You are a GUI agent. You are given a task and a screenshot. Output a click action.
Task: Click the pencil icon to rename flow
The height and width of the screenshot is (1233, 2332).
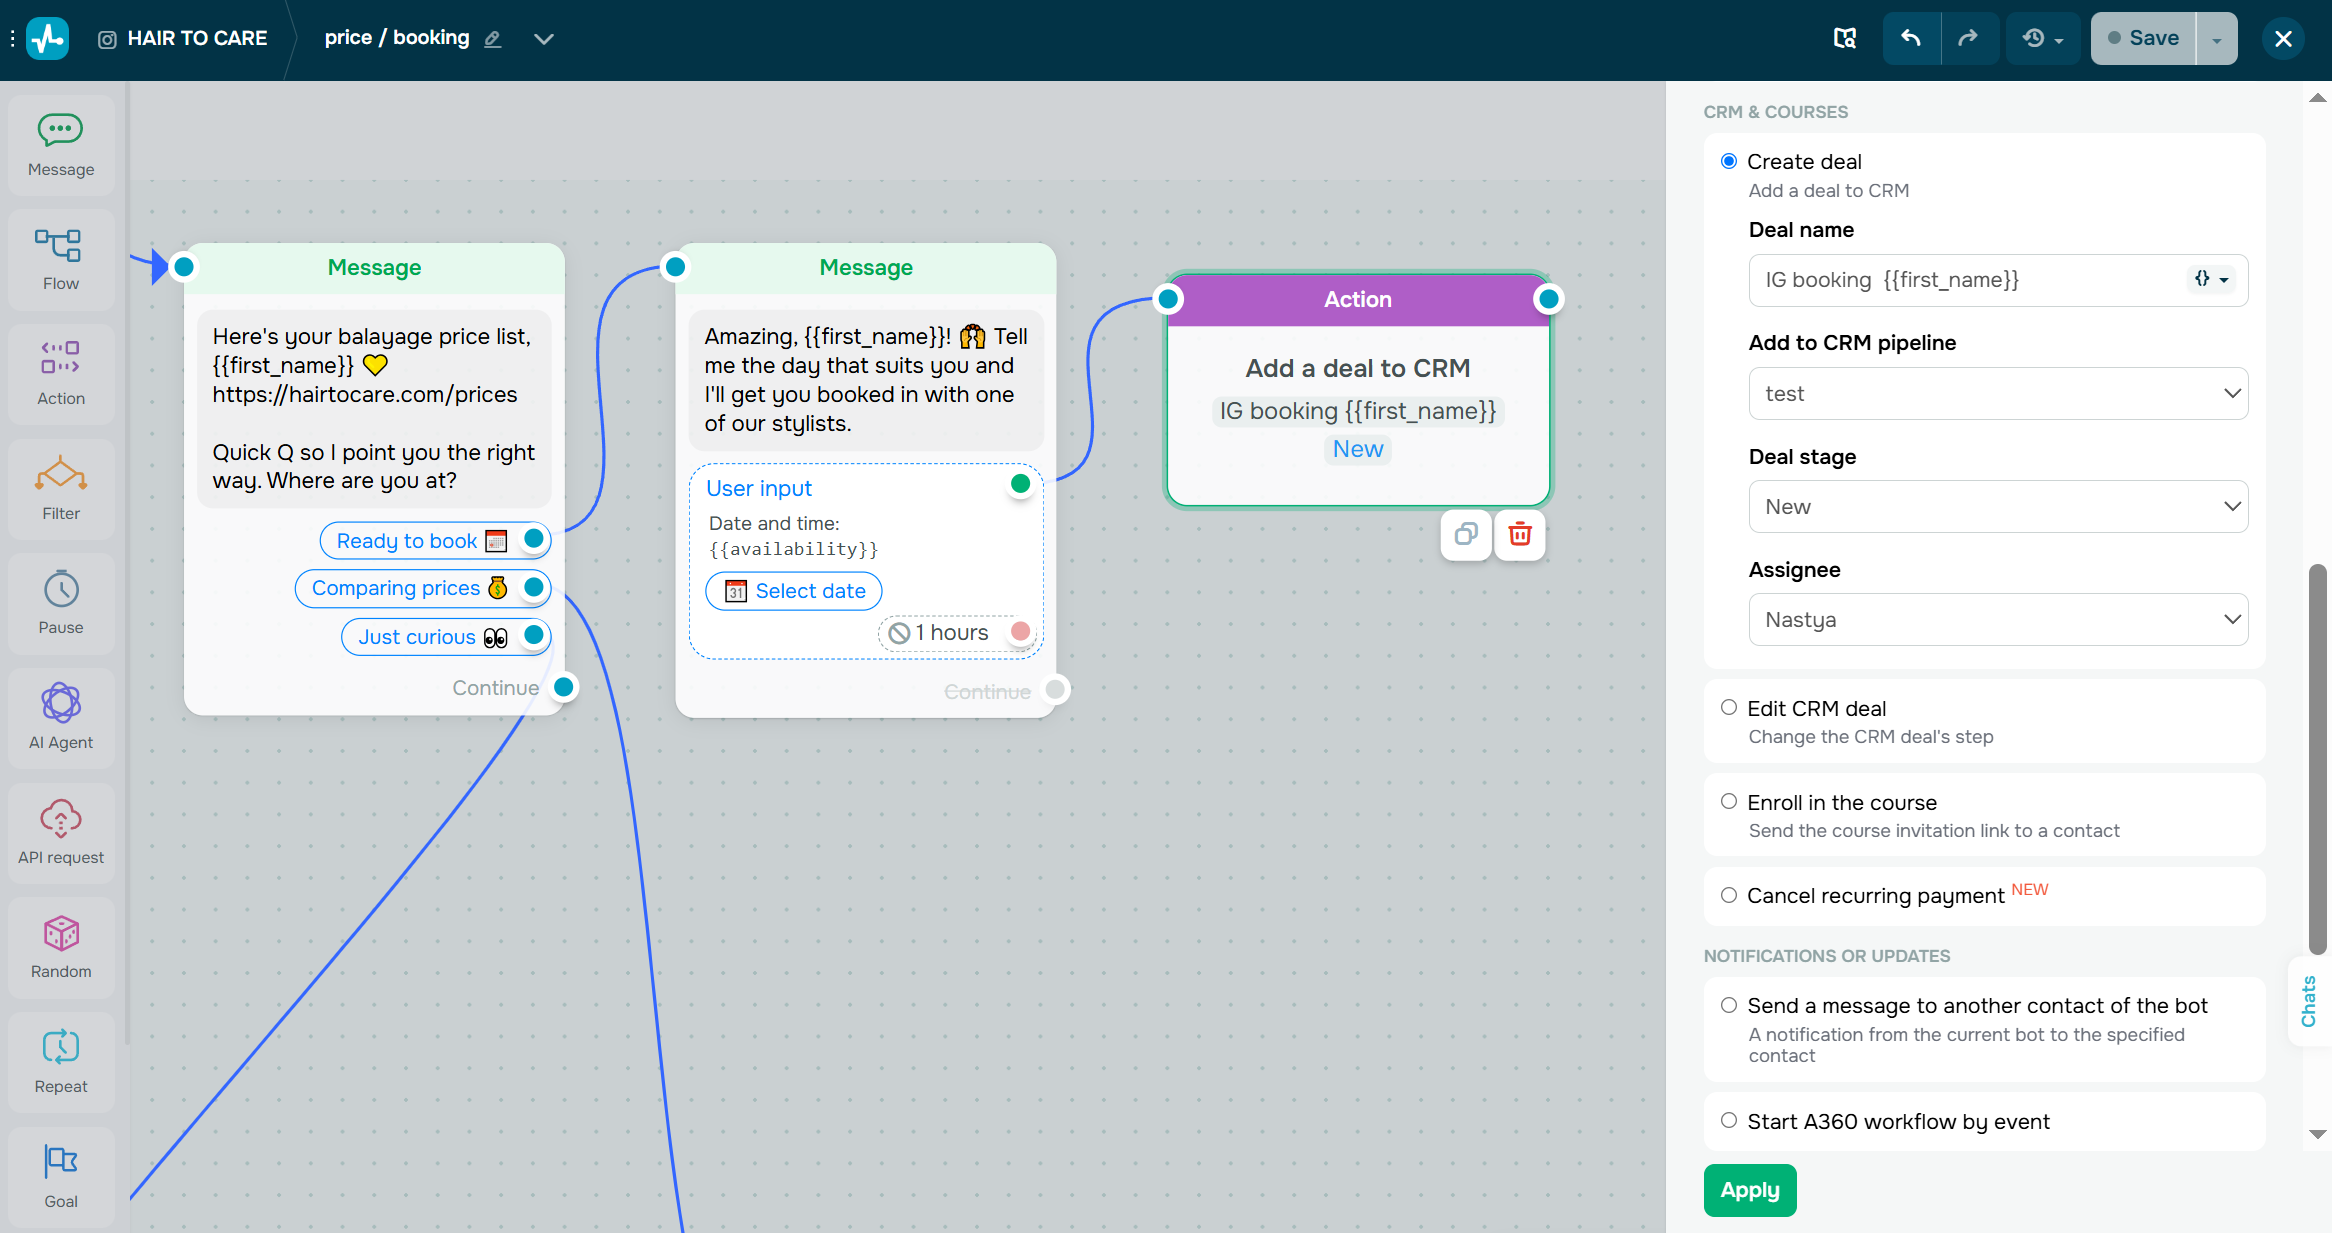pos(492,39)
